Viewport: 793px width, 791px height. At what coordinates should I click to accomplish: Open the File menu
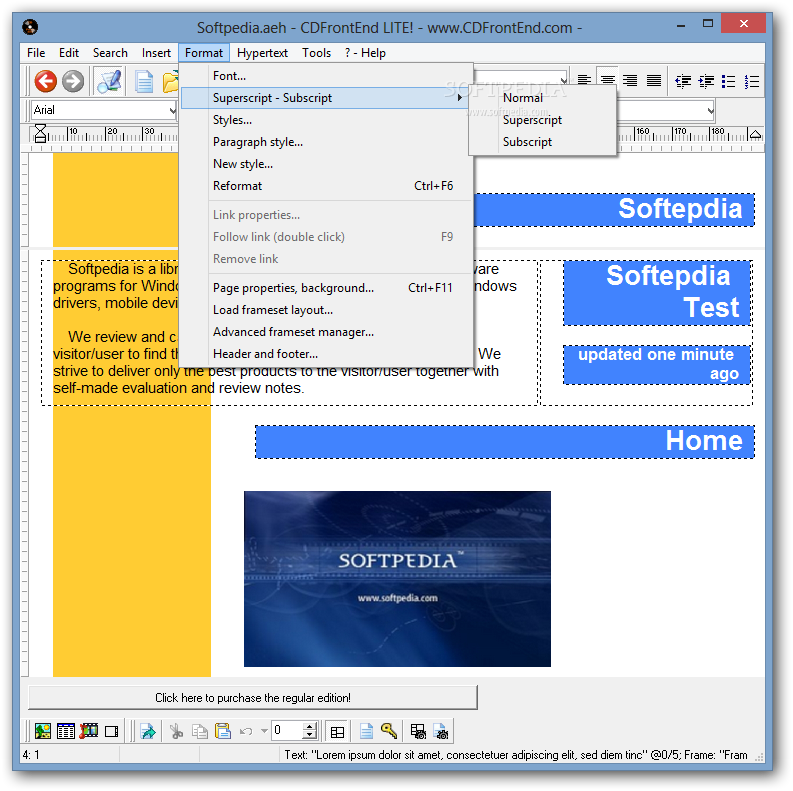coord(36,53)
